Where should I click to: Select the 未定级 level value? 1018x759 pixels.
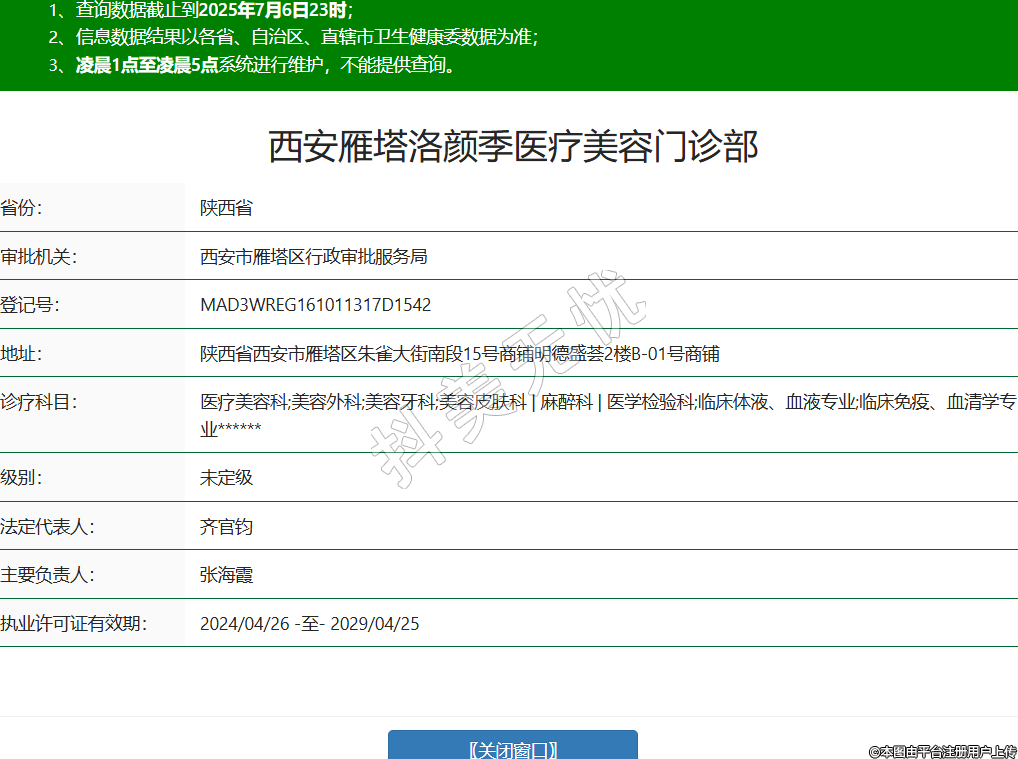[226, 477]
